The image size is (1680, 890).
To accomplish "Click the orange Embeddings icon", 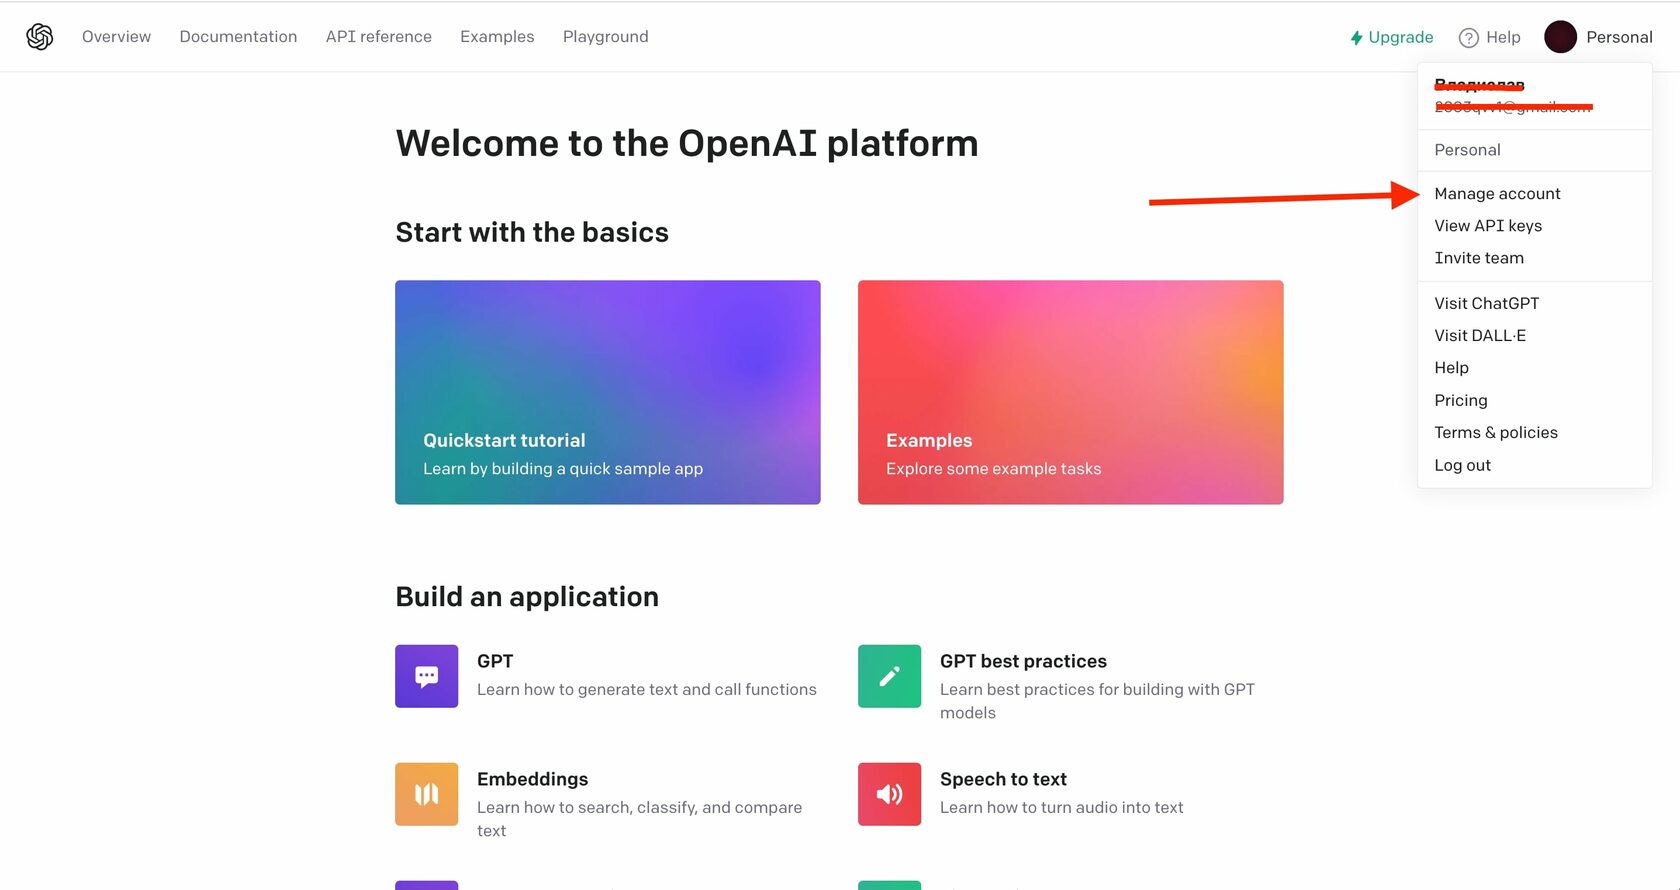I will click(426, 794).
